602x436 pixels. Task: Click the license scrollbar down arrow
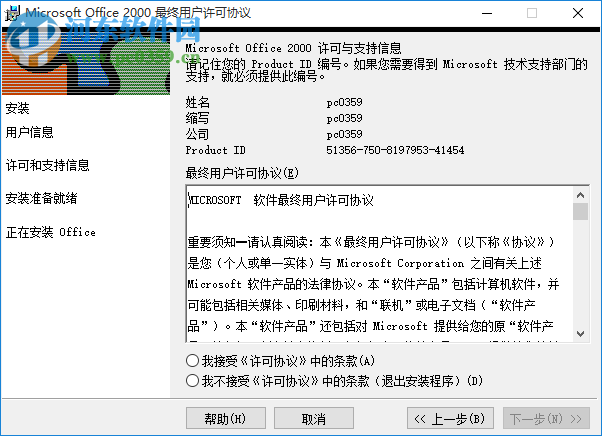(580, 334)
